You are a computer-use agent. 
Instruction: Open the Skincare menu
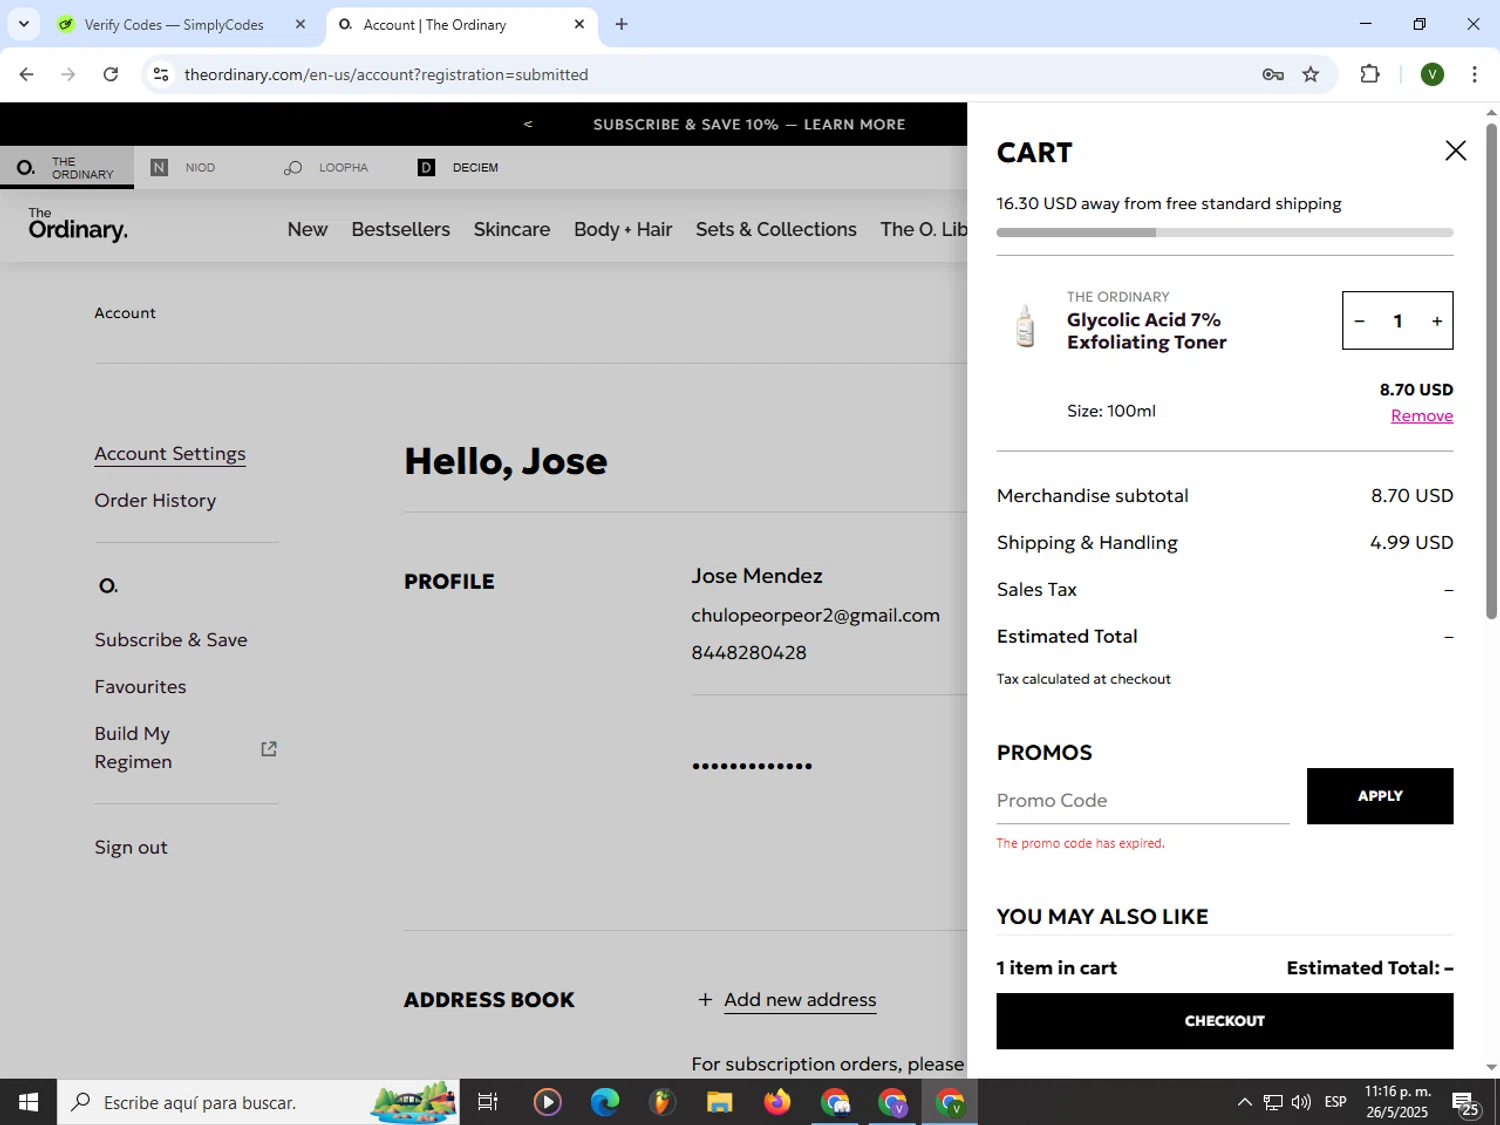pyautogui.click(x=511, y=230)
